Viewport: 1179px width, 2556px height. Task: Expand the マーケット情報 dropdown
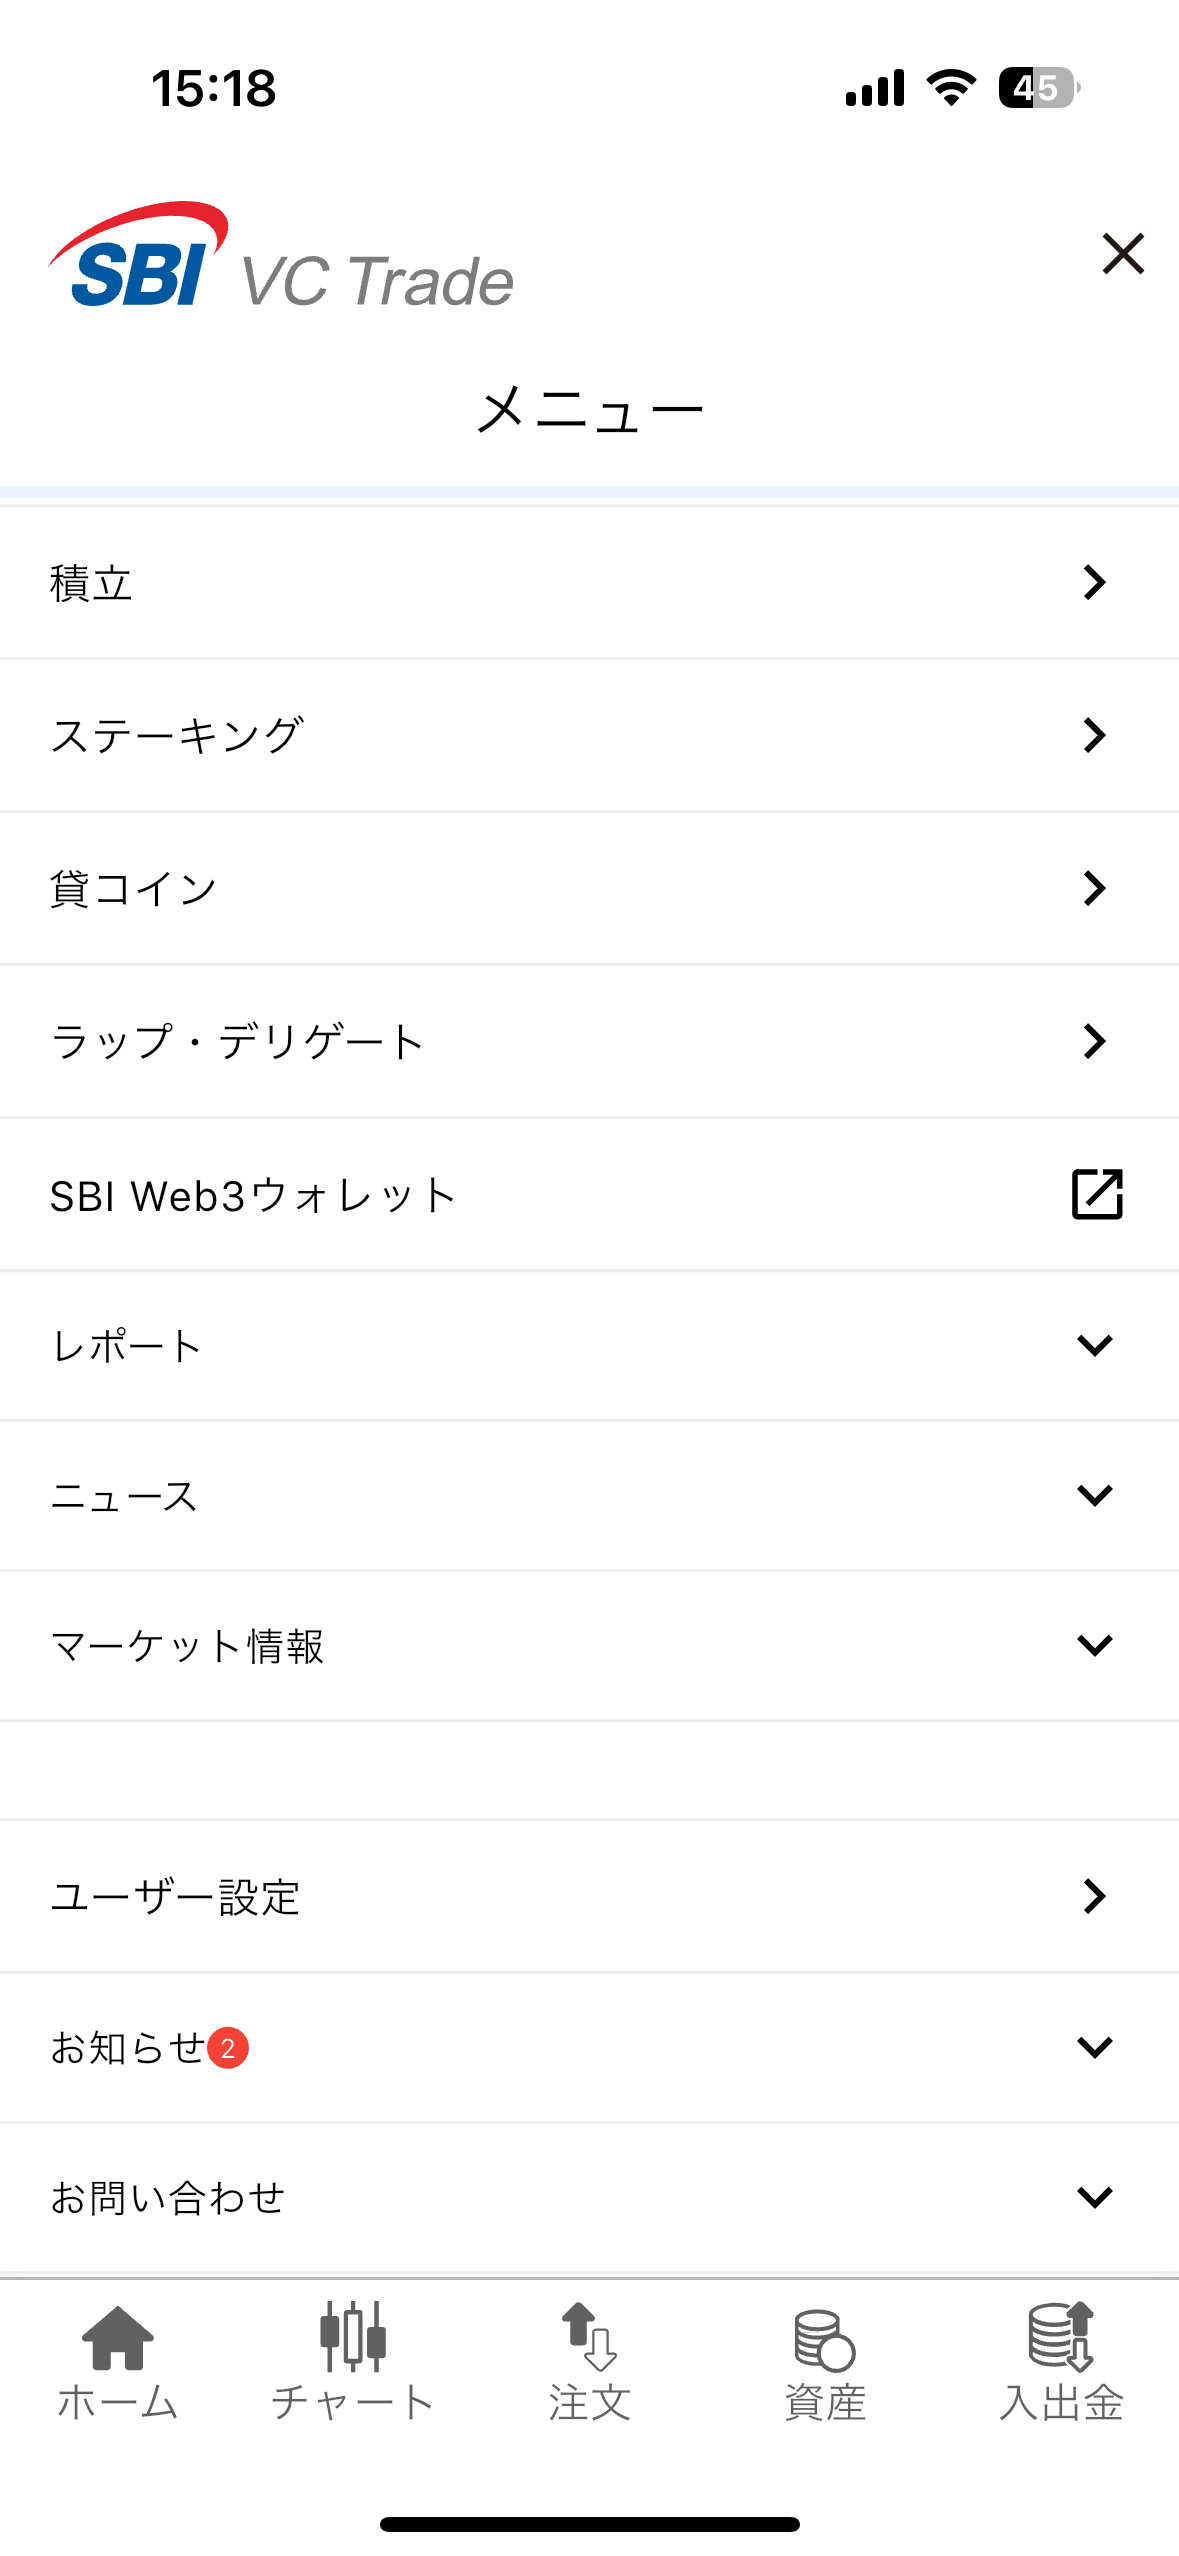[x=1095, y=1645]
